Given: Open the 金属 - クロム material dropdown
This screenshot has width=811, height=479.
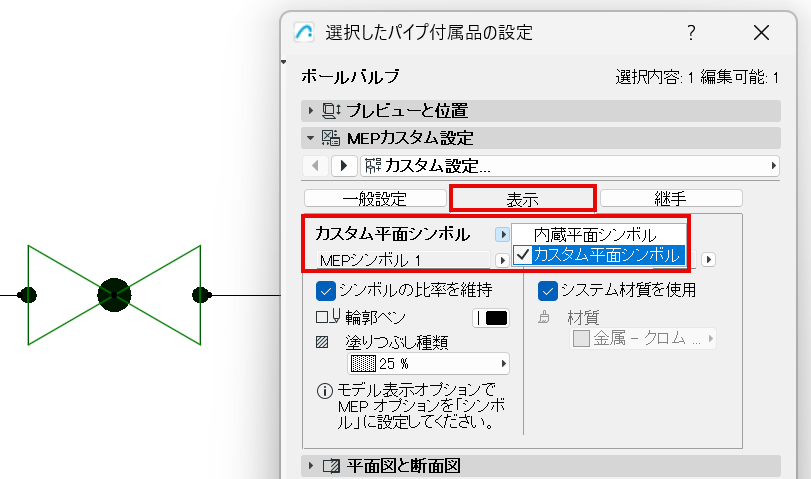Looking at the screenshot, I should [x=643, y=339].
